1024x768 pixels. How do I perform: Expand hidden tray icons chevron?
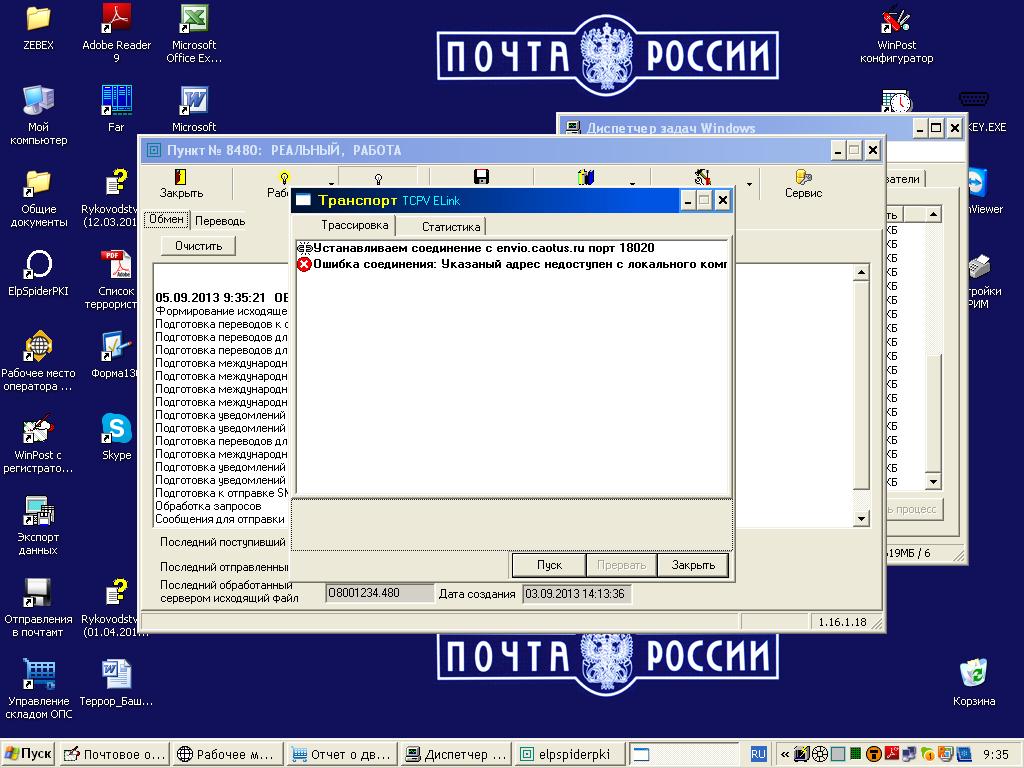pyautogui.click(x=785, y=754)
